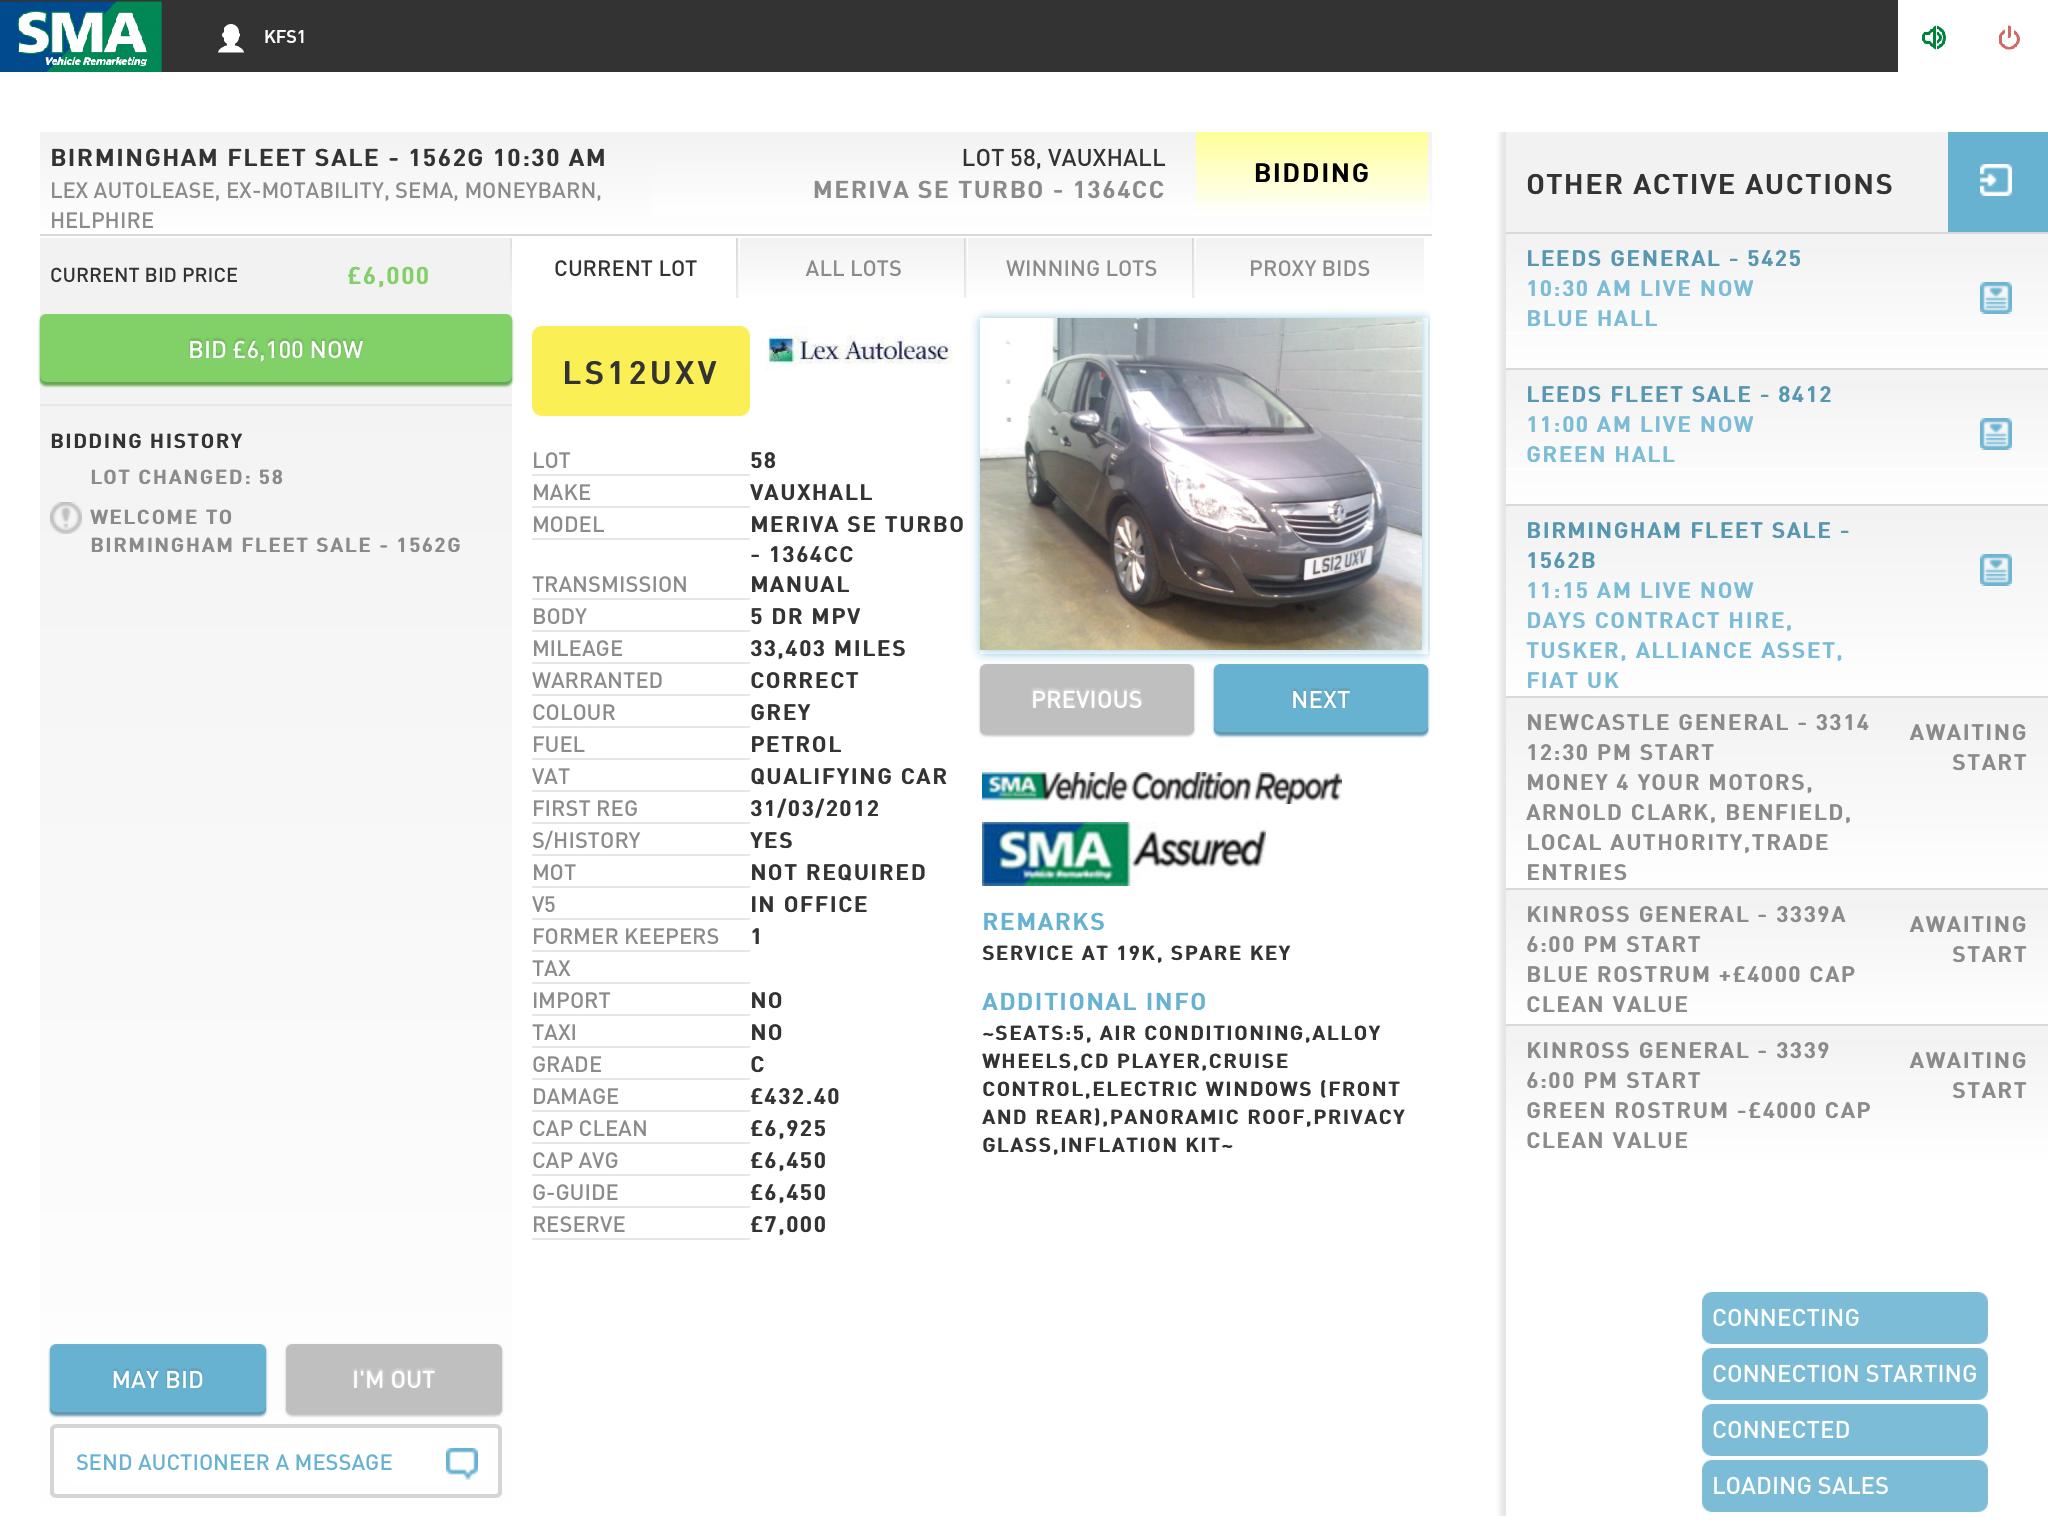2048x1536 pixels.
Task: Click the I'm Out button
Action: click(x=393, y=1379)
